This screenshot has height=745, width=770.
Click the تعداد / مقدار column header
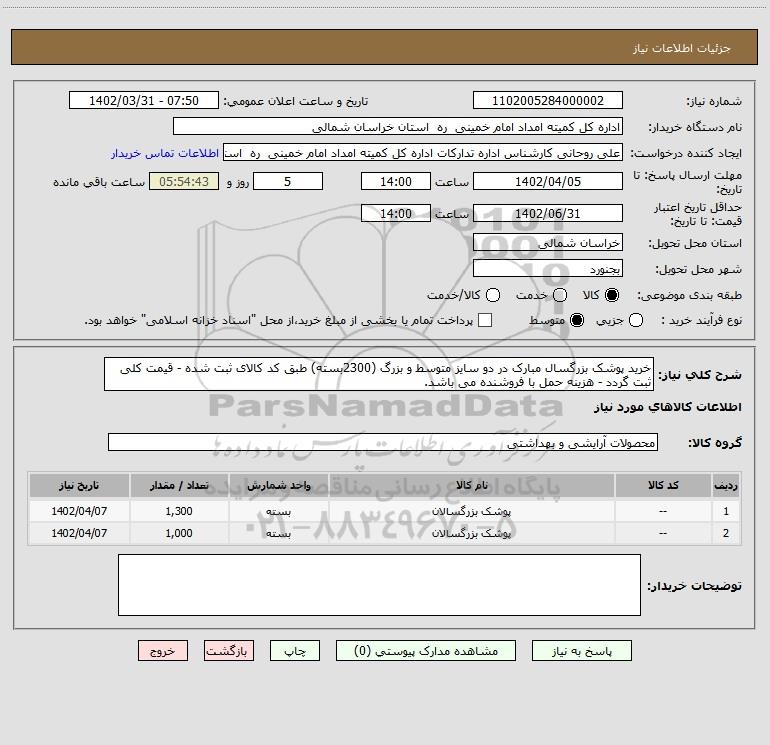coord(179,485)
